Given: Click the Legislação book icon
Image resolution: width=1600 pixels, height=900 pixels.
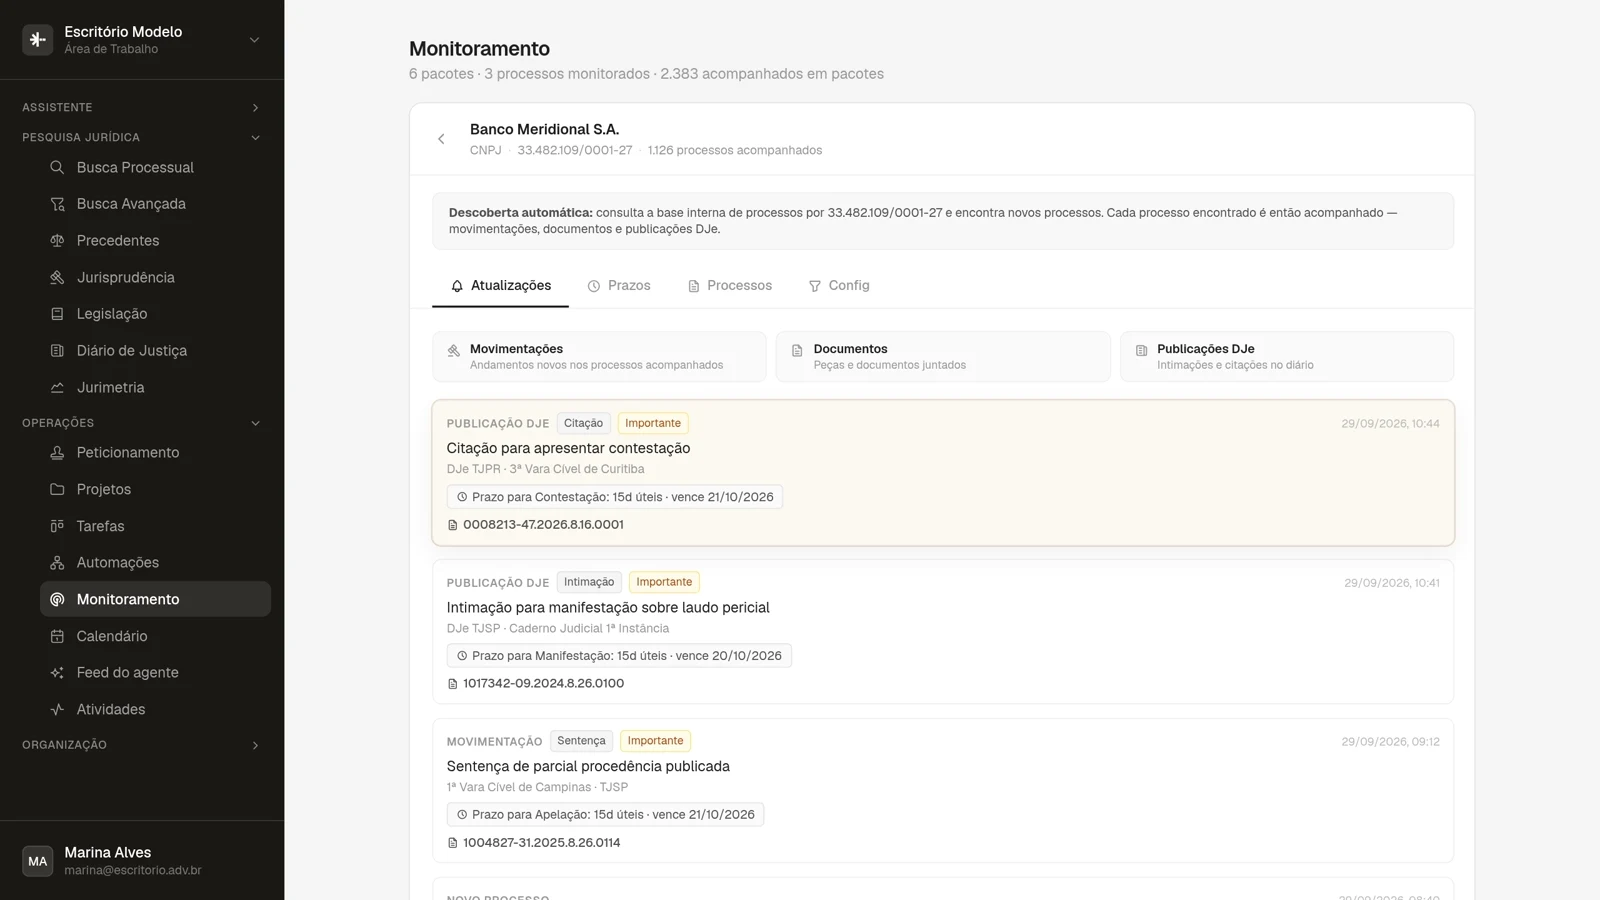Looking at the screenshot, I should 57,314.
